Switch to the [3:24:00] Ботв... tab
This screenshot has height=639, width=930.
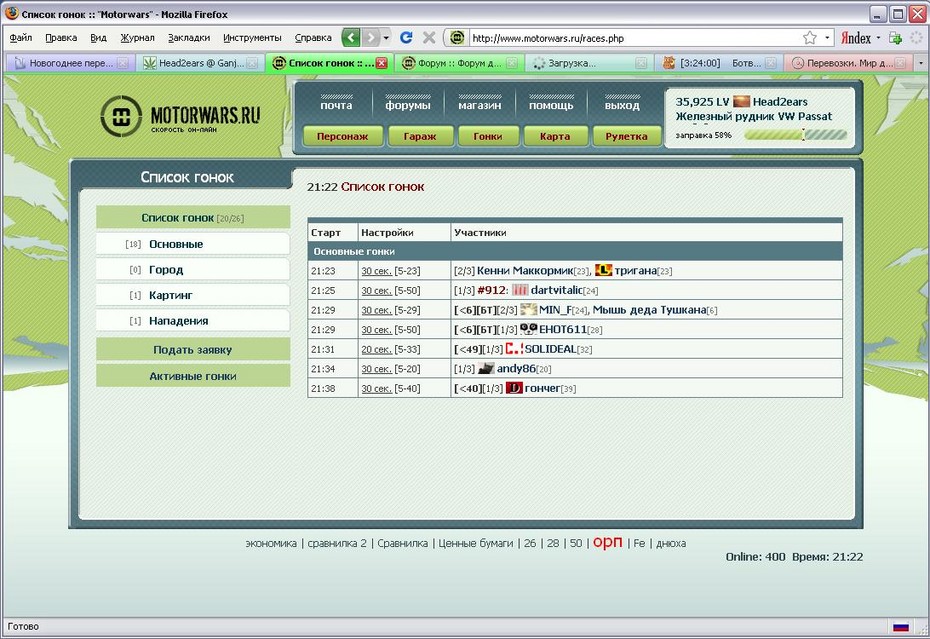tap(719, 63)
